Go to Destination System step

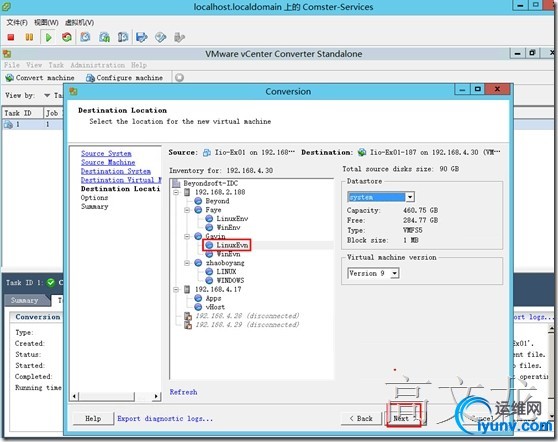(116, 171)
